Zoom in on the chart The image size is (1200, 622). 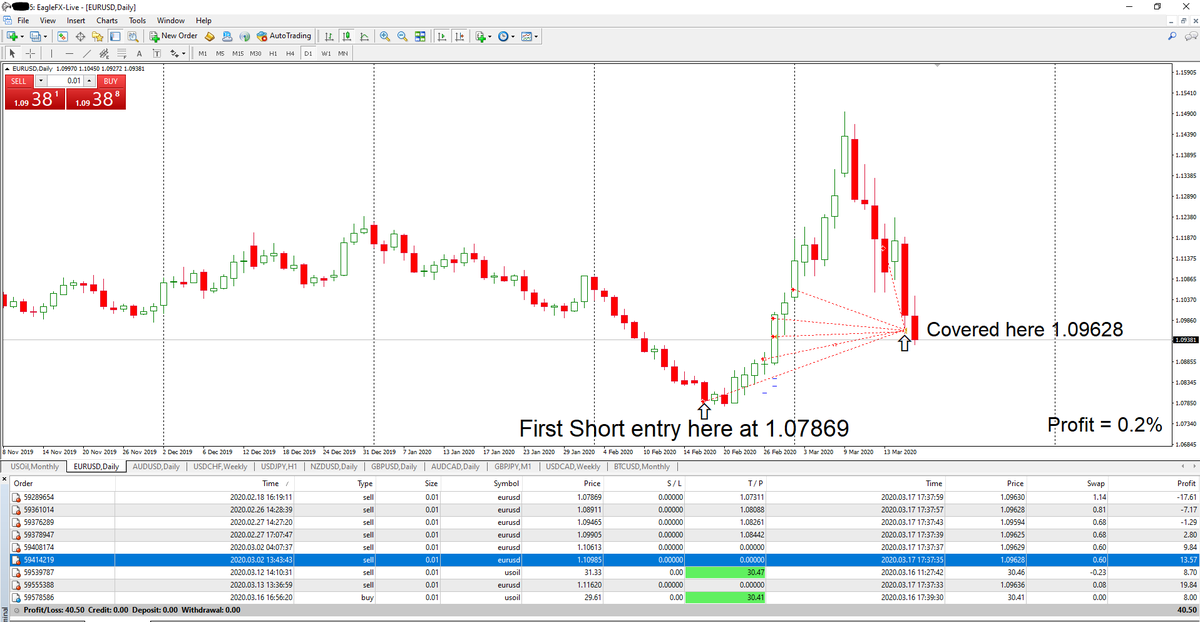[x=385, y=36]
